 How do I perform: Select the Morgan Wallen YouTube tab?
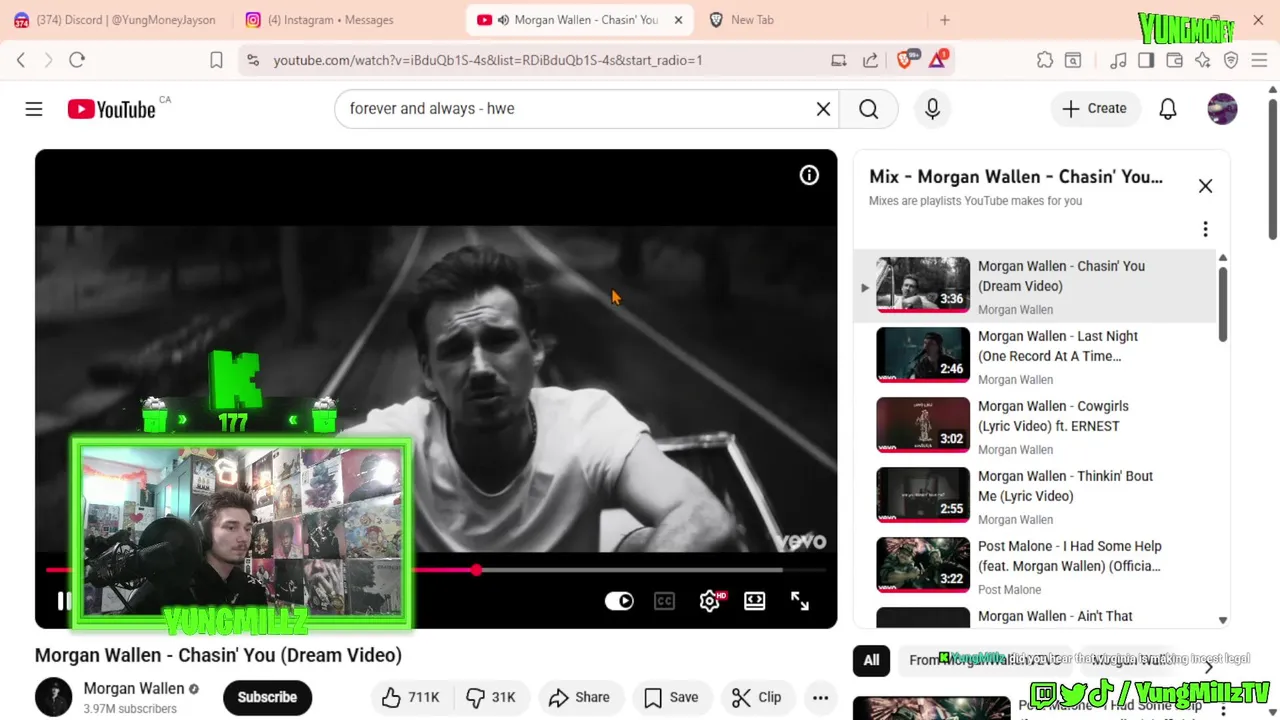[x=578, y=20]
